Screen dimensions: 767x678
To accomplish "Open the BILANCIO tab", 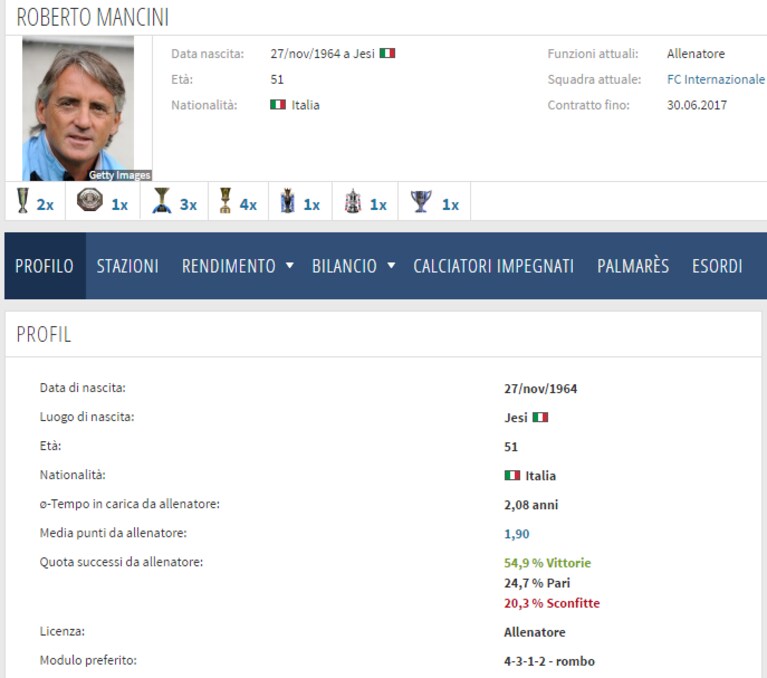I will (x=344, y=266).
